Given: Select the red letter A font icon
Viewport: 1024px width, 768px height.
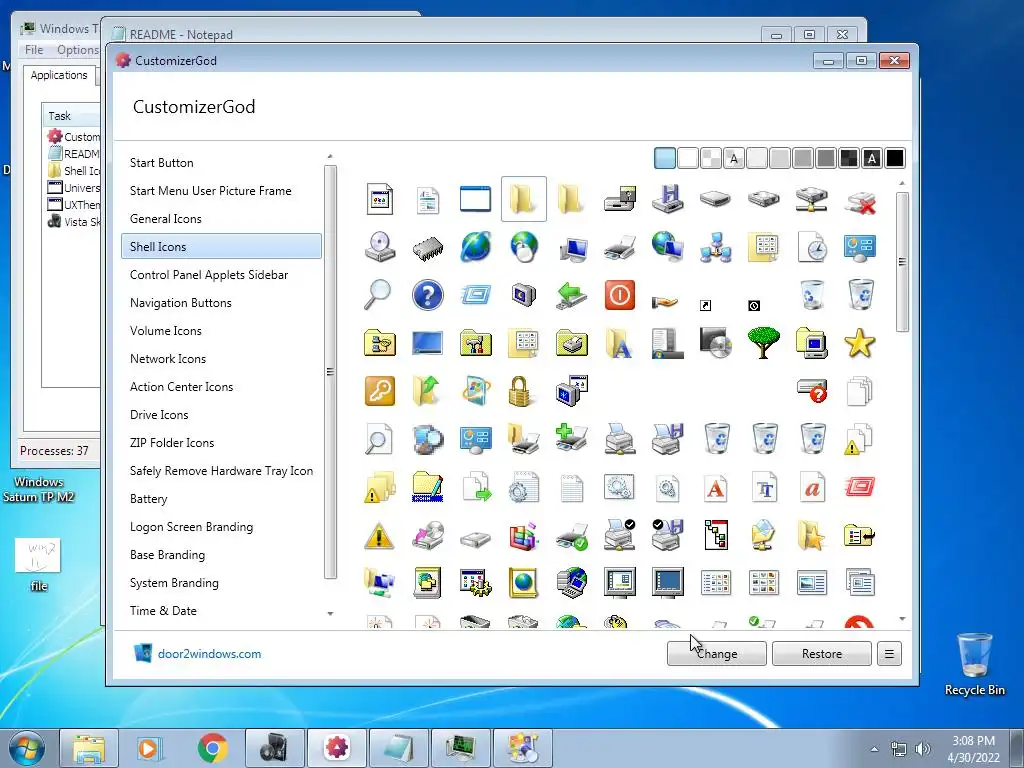Looking at the screenshot, I should [715, 487].
